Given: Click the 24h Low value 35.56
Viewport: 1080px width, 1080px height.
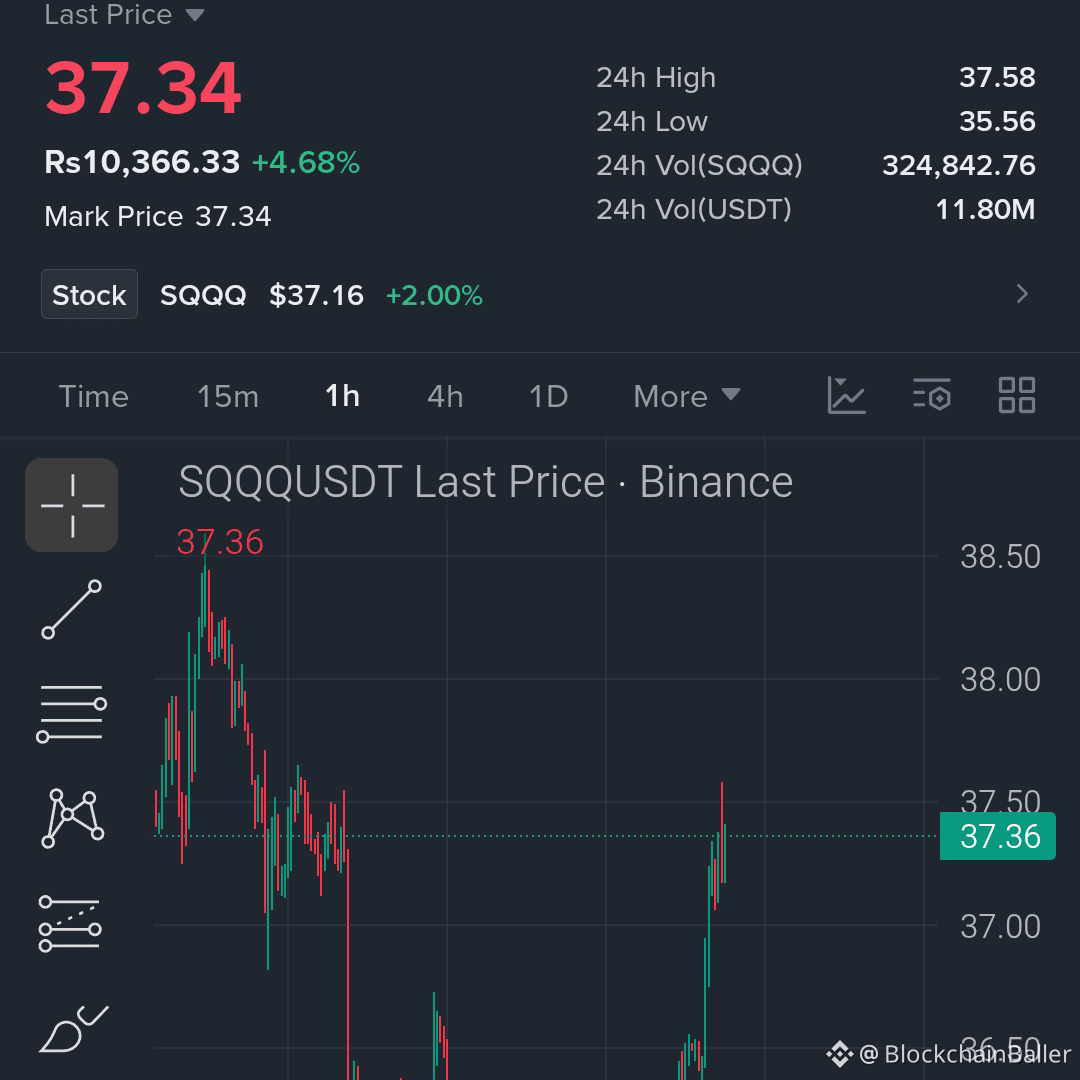Looking at the screenshot, I should 997,121.
